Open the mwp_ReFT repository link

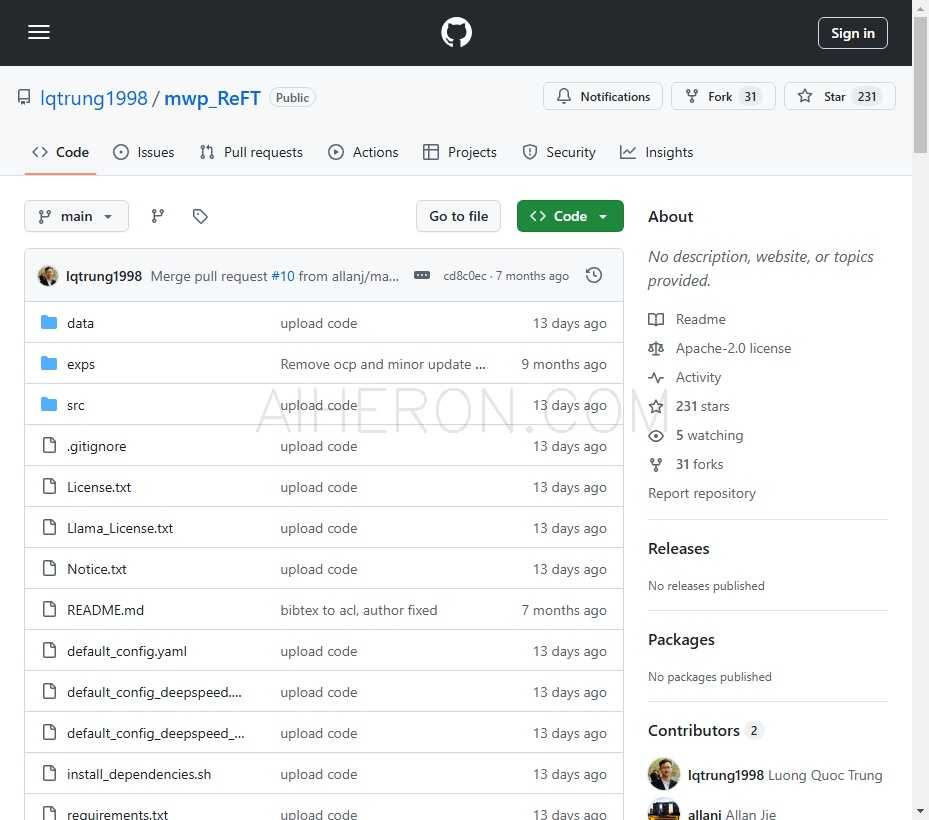click(212, 98)
